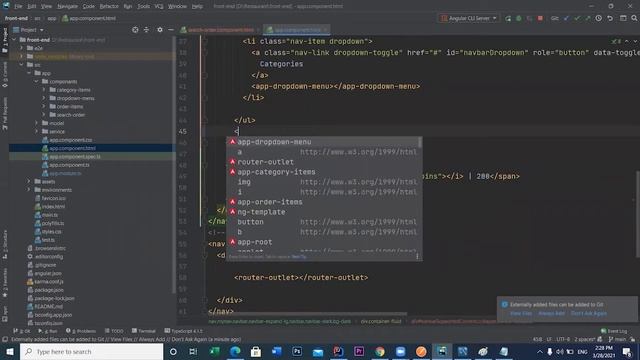Viewport: 640px width, 360px height.
Task: Click Don't Ask Again in notification
Action: pos(589,313)
